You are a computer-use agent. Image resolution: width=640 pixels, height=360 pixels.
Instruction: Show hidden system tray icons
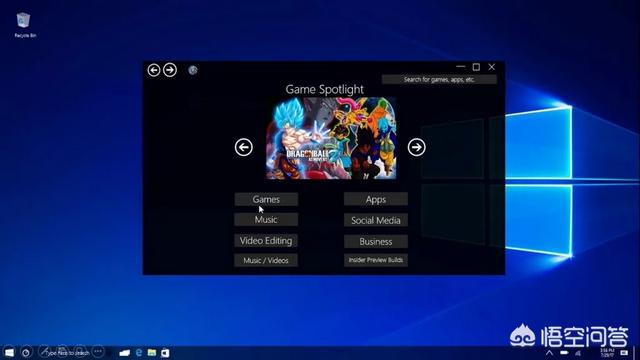click(x=549, y=353)
